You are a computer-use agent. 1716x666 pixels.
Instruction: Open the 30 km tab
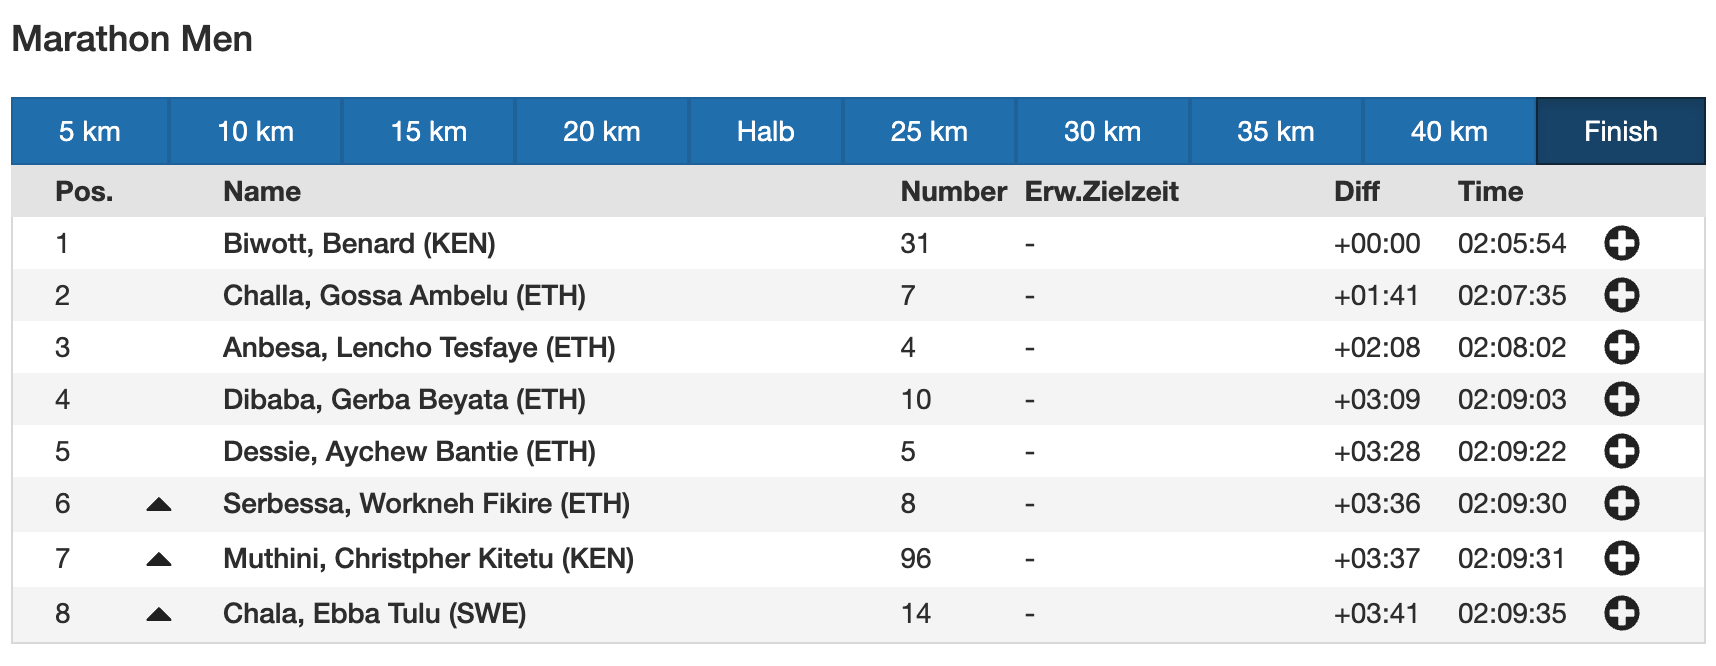point(1102,131)
